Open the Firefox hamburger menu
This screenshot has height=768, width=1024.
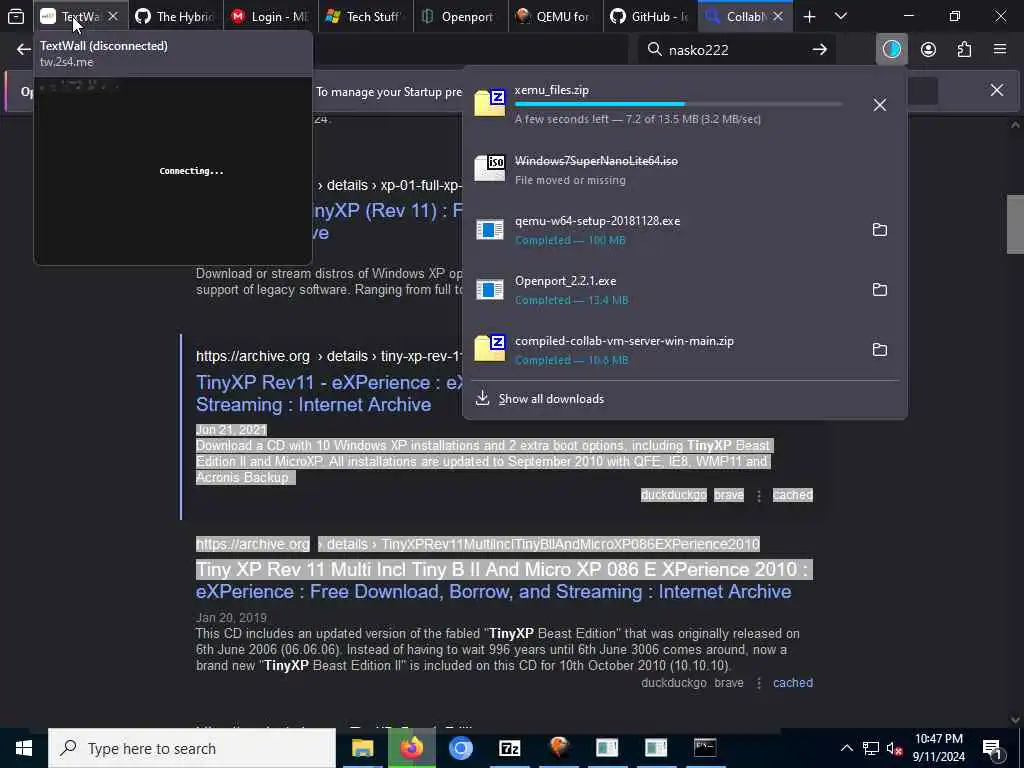[1000, 50]
